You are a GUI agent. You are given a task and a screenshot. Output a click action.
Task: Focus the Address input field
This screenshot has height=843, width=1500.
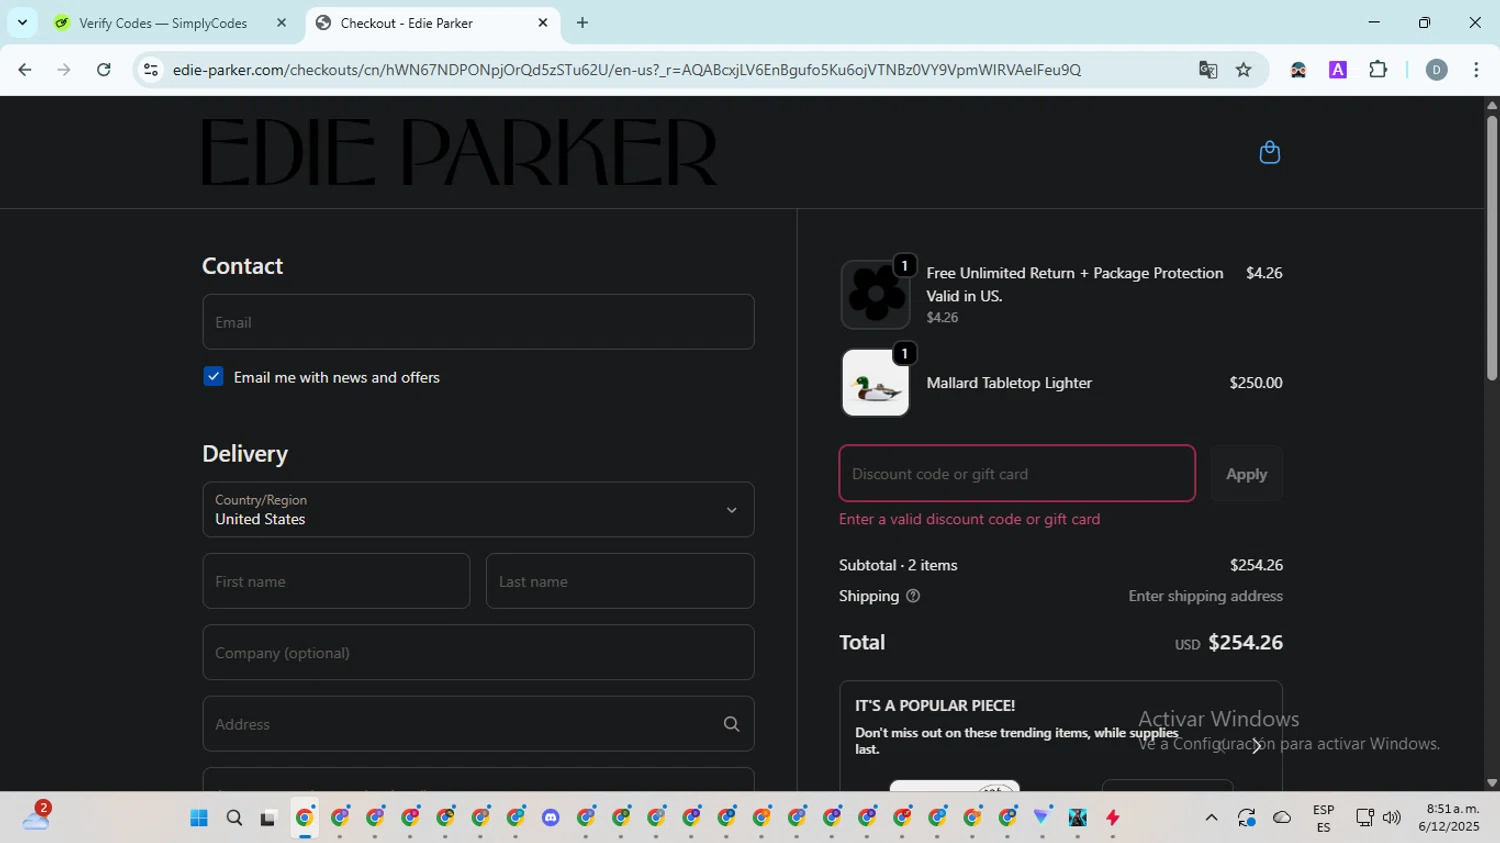pos(478,724)
